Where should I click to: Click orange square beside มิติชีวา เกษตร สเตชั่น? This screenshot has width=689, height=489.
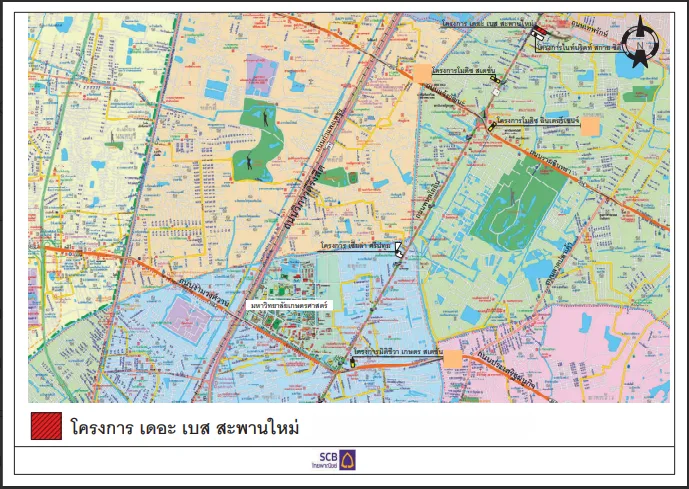pos(453,359)
